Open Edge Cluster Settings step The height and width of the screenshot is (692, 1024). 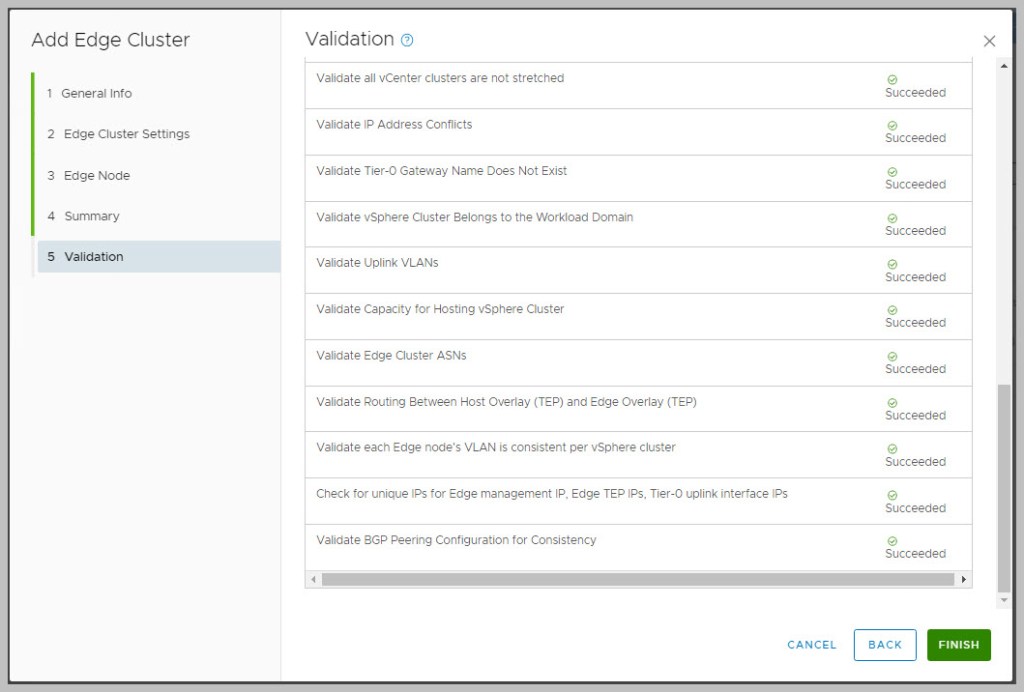tap(126, 134)
